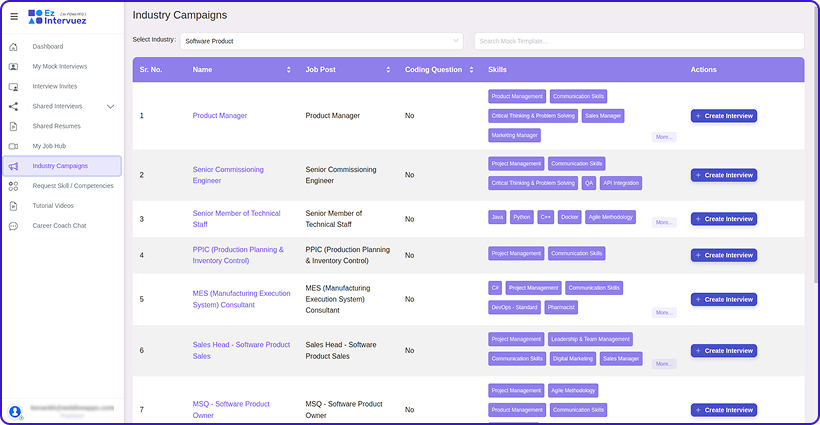
Task: Click the Shared Resumes document icon
Action: 13,127
